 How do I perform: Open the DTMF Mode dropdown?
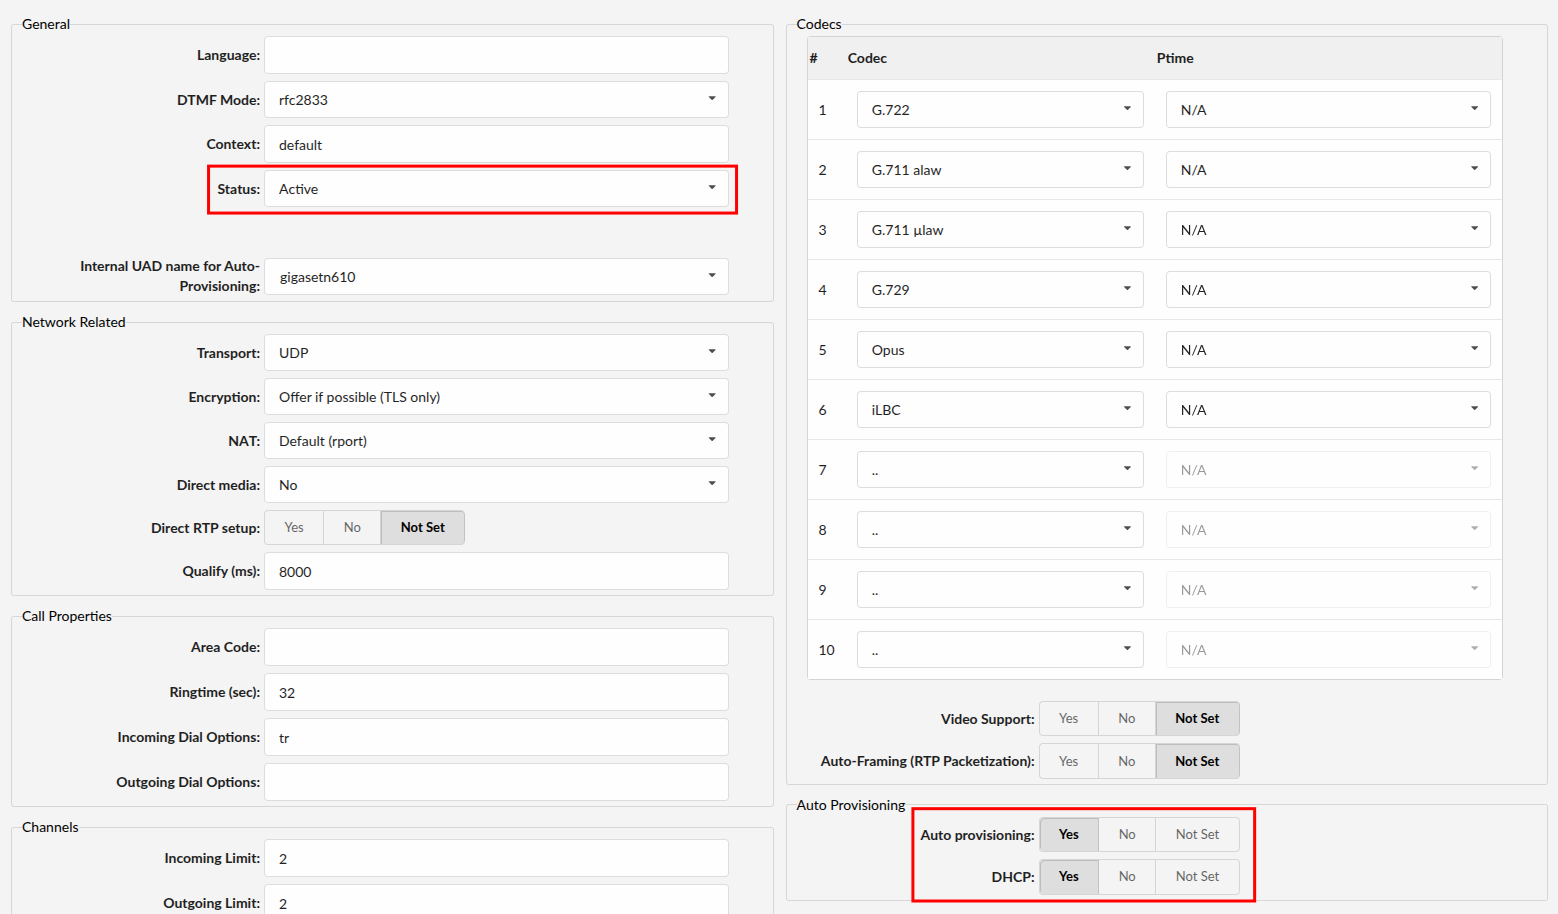(x=496, y=100)
